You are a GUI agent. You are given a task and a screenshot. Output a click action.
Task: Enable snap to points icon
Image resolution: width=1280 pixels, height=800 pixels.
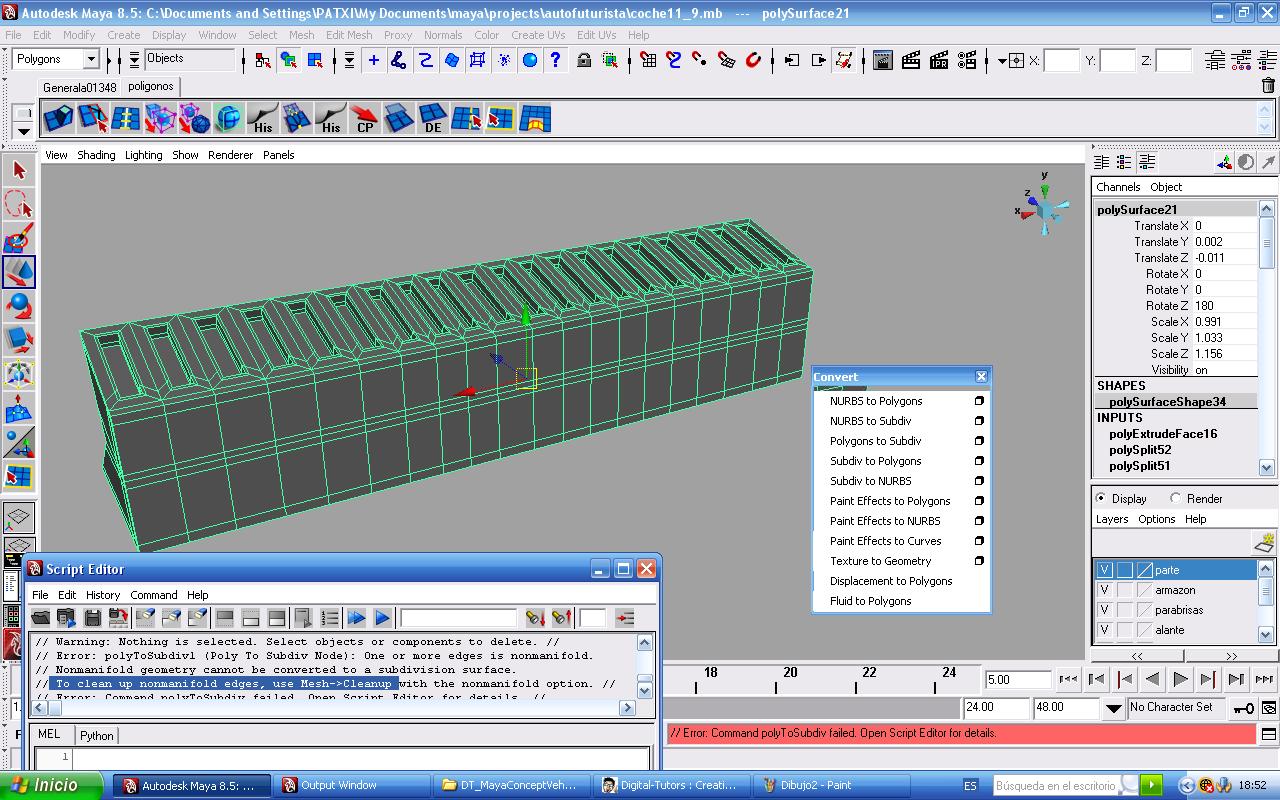point(700,60)
